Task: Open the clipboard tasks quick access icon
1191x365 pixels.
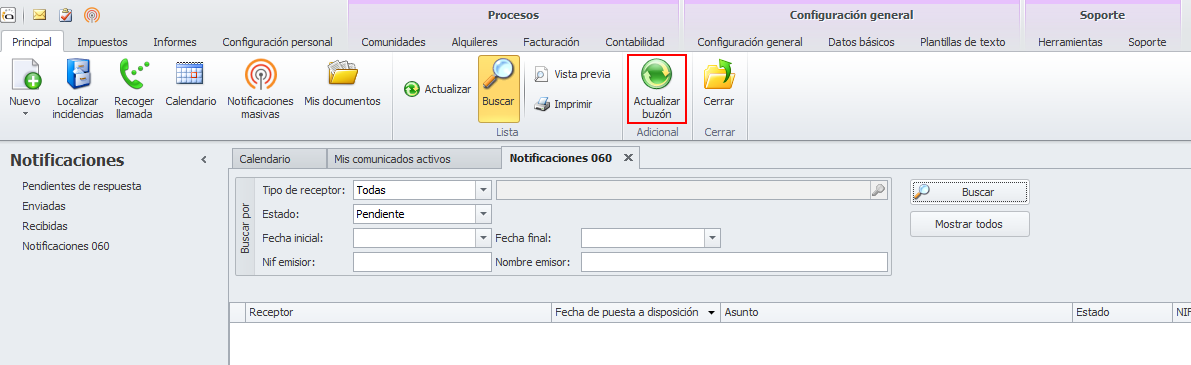Action: click(65, 14)
